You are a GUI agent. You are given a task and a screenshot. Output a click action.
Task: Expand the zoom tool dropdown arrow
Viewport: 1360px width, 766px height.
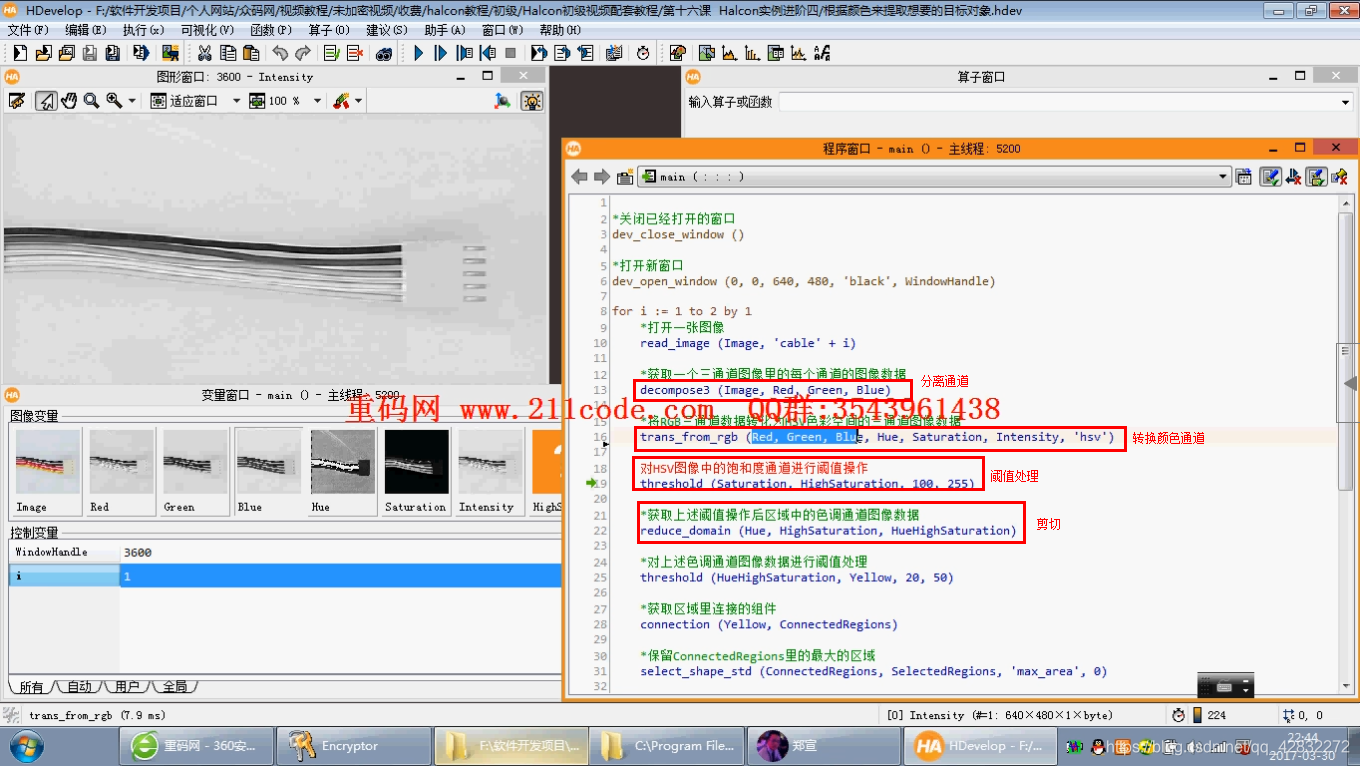133,100
